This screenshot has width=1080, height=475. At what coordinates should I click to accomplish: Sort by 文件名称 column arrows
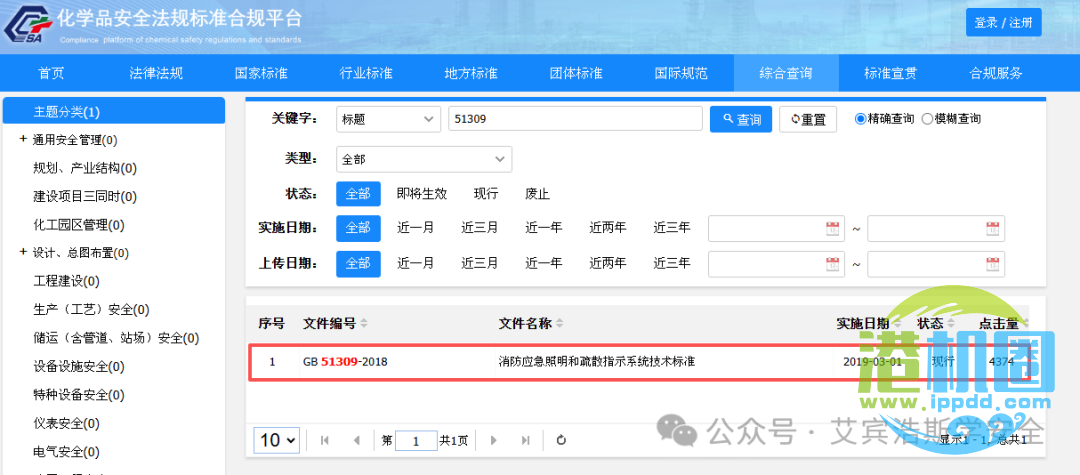pyautogui.click(x=559, y=324)
